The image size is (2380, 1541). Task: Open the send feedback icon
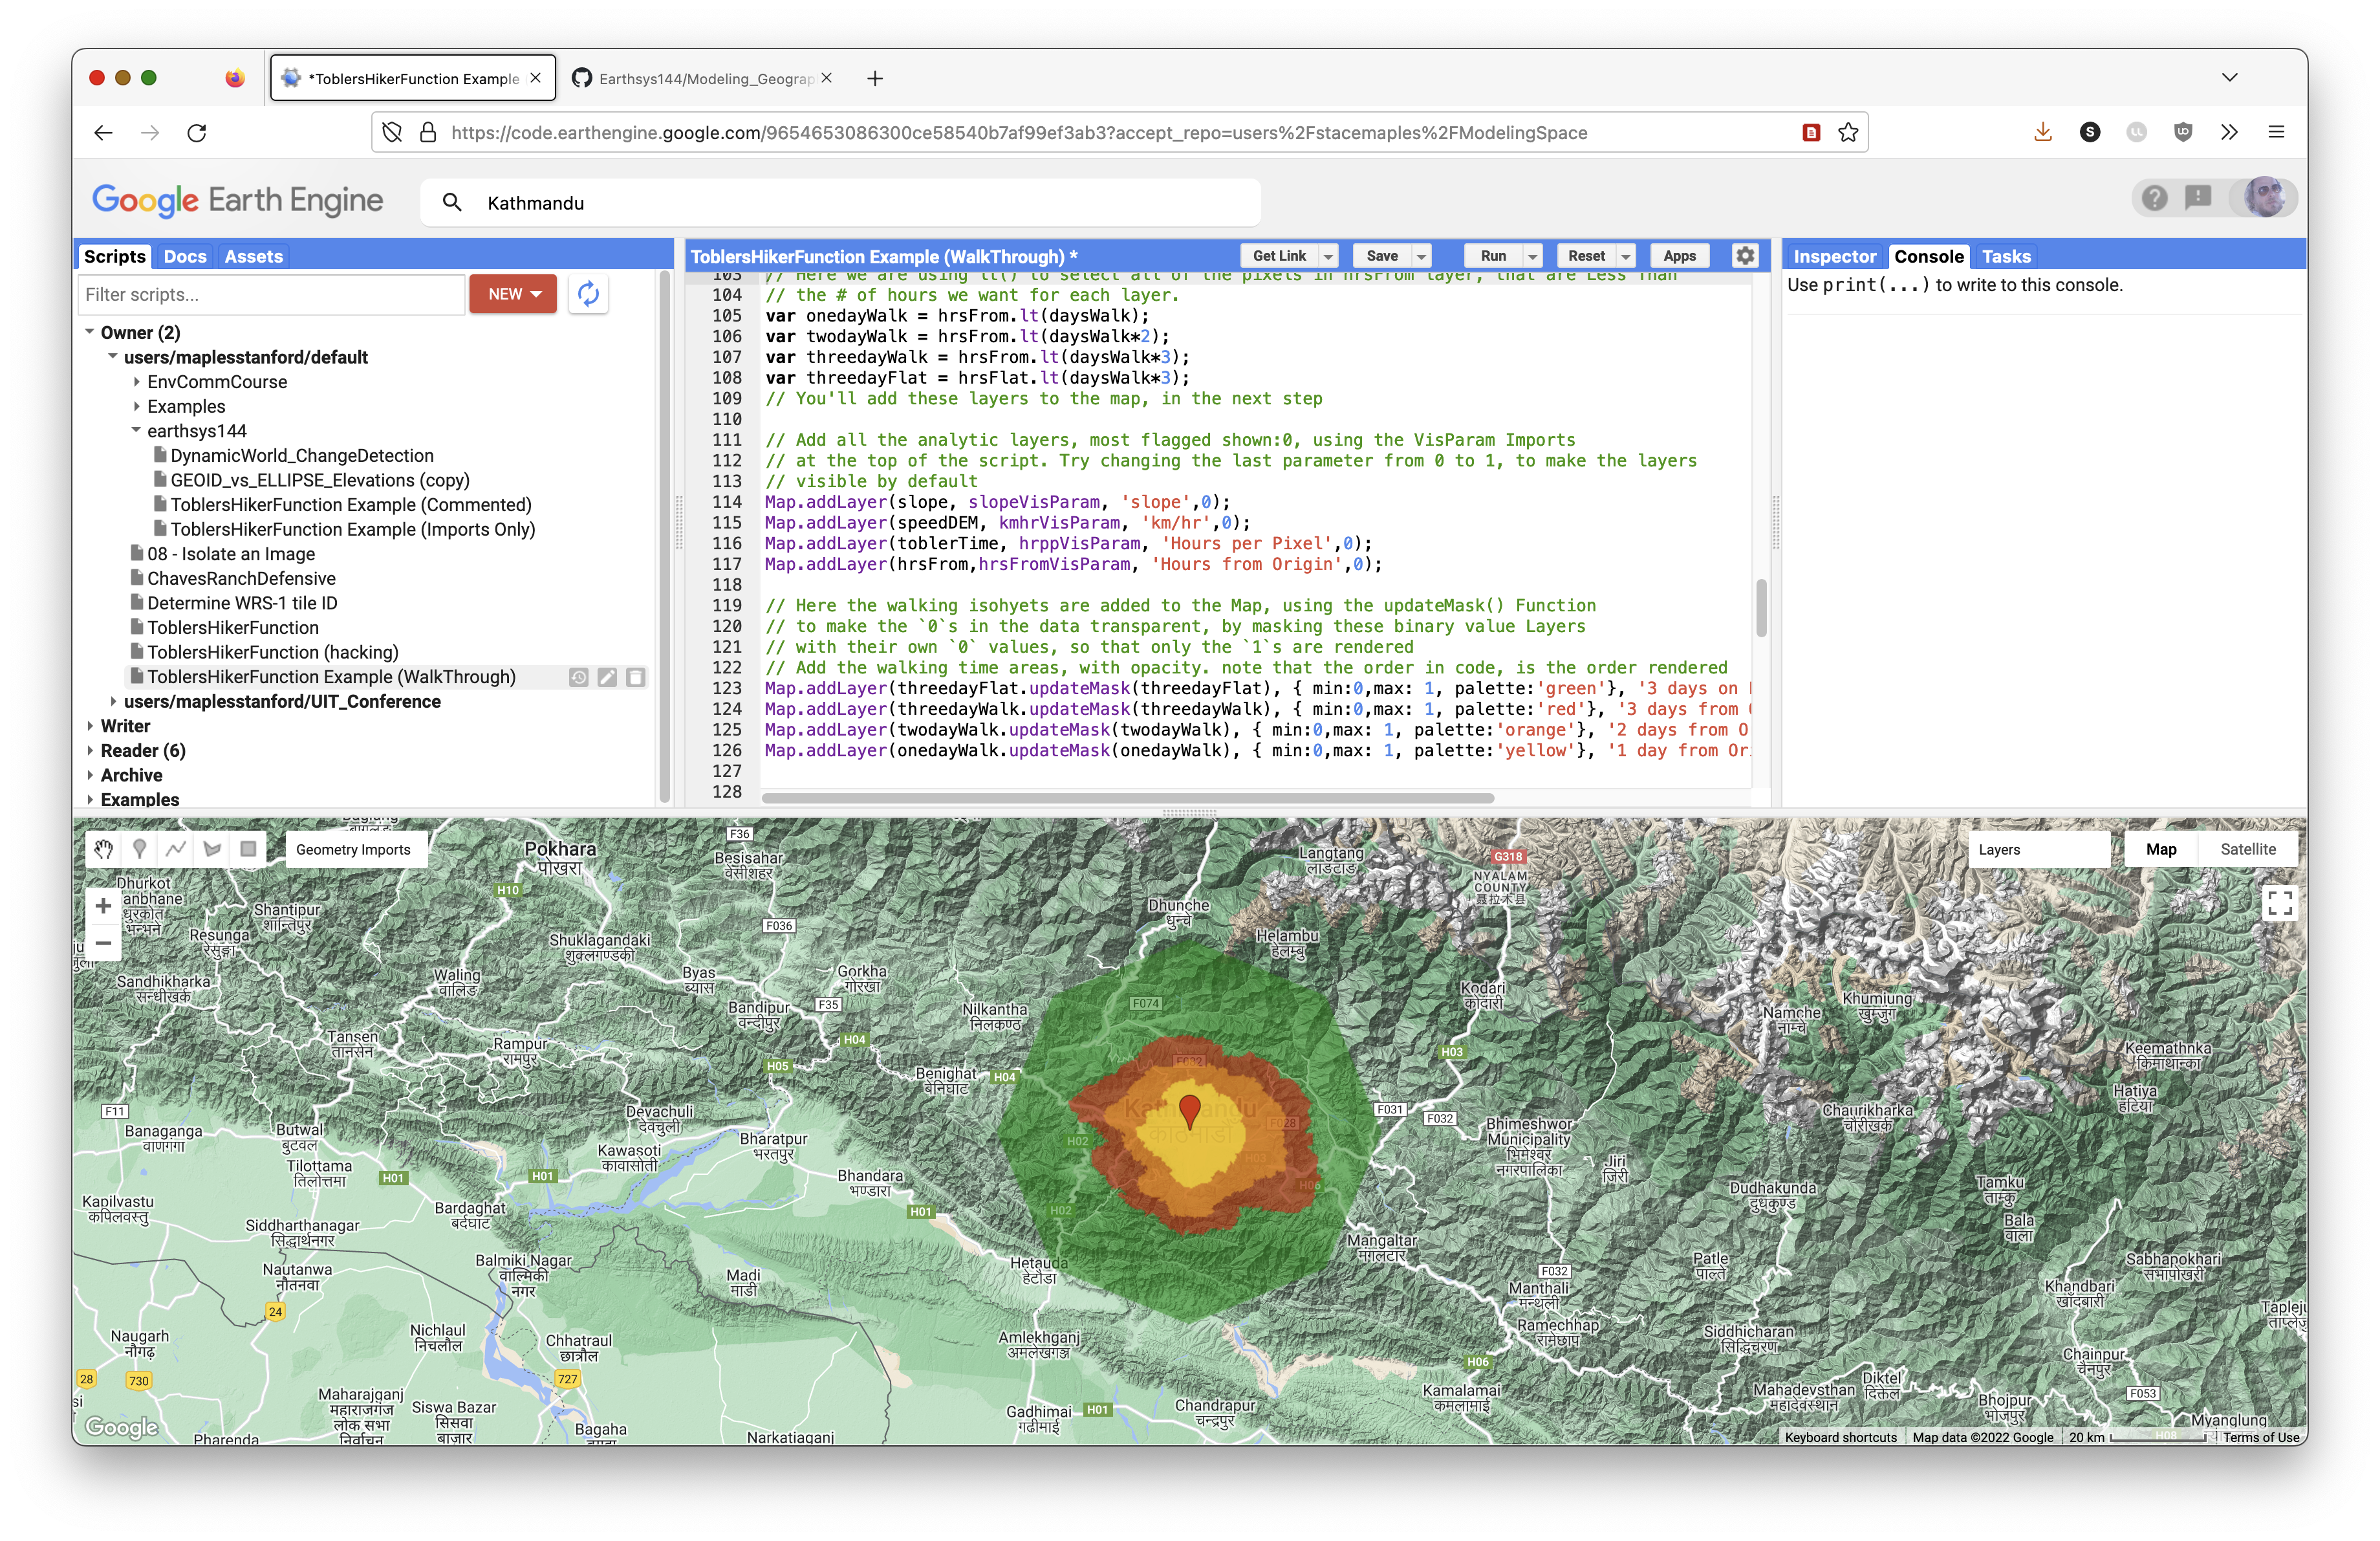coord(2198,198)
